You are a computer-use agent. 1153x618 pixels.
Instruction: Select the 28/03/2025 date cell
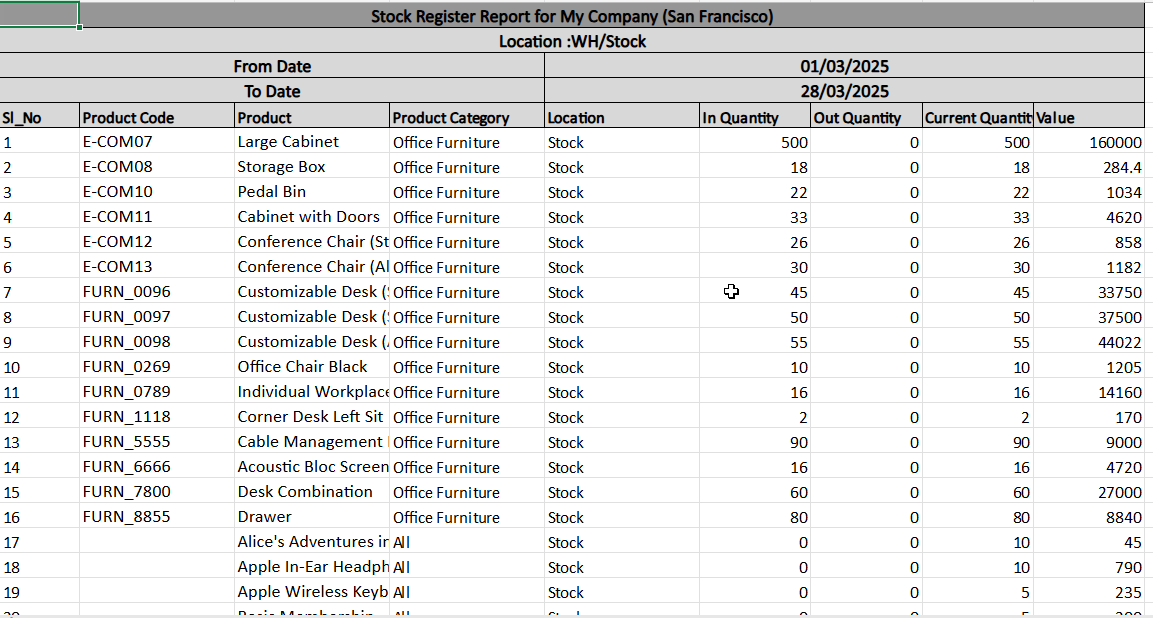(844, 91)
